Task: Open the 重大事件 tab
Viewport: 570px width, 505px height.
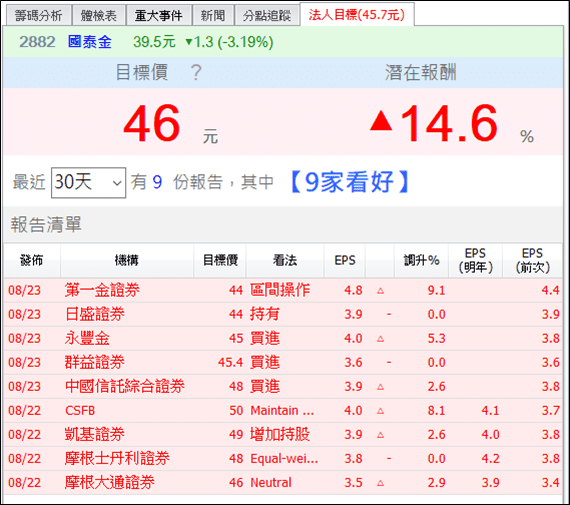Action: [x=158, y=15]
